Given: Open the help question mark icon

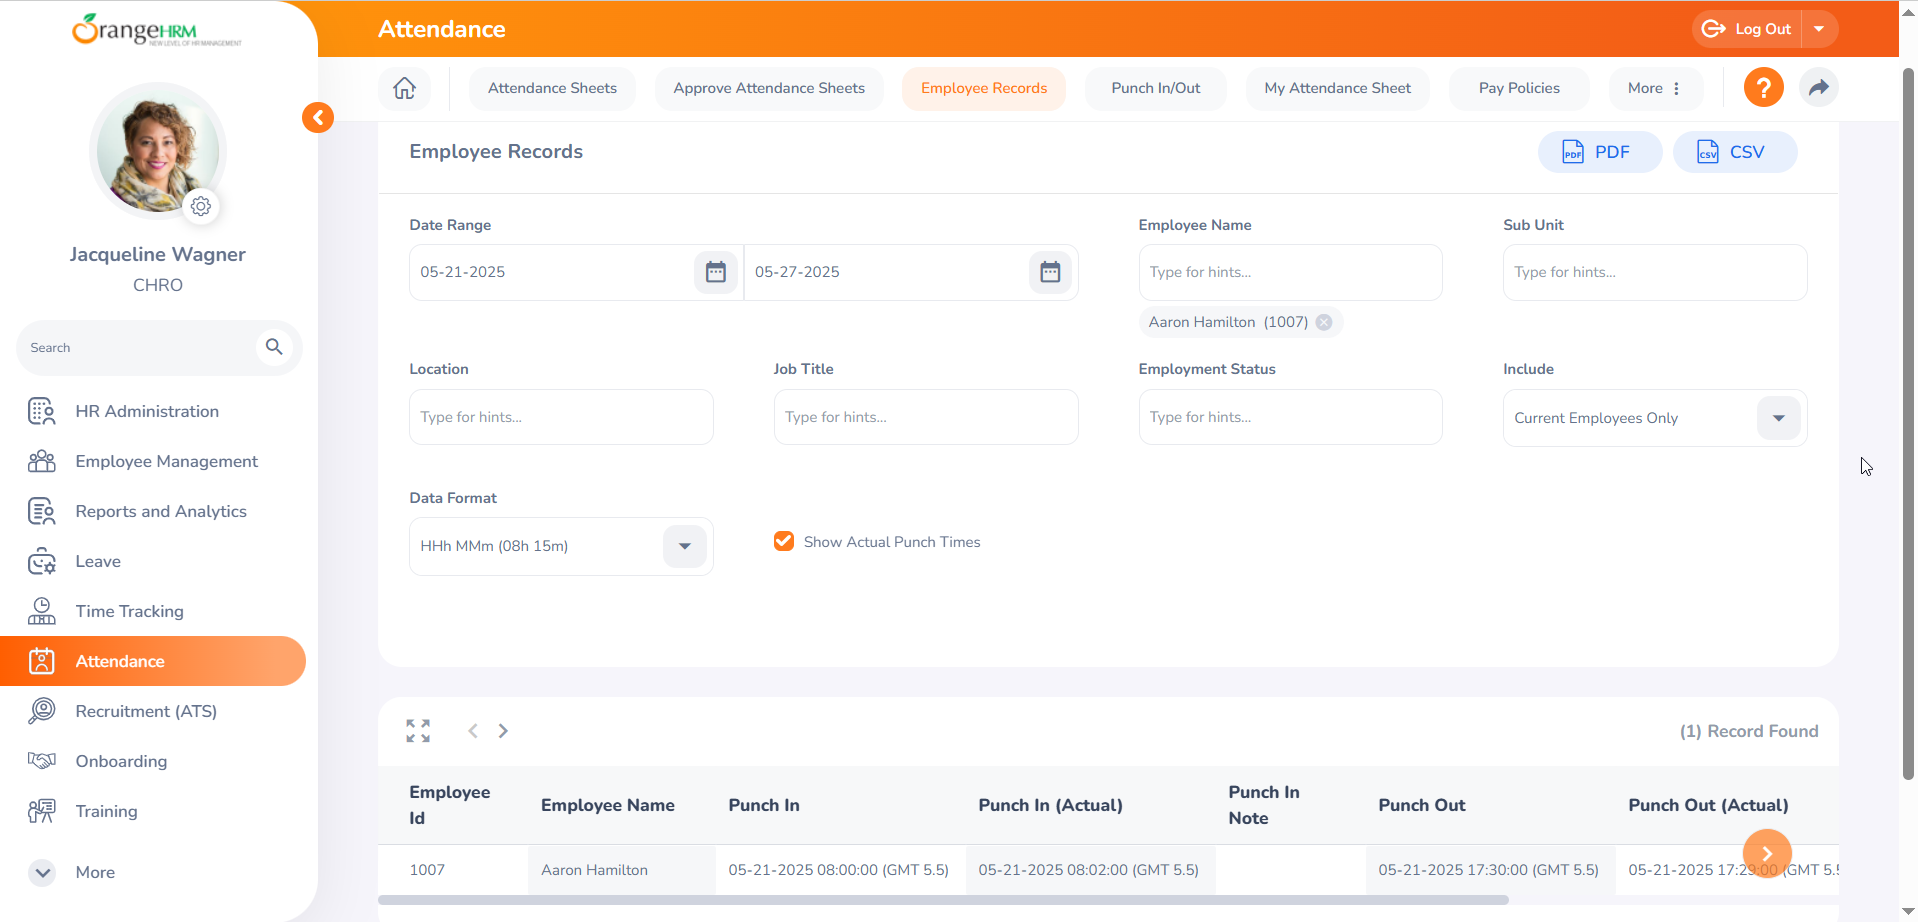Looking at the screenshot, I should (x=1763, y=88).
